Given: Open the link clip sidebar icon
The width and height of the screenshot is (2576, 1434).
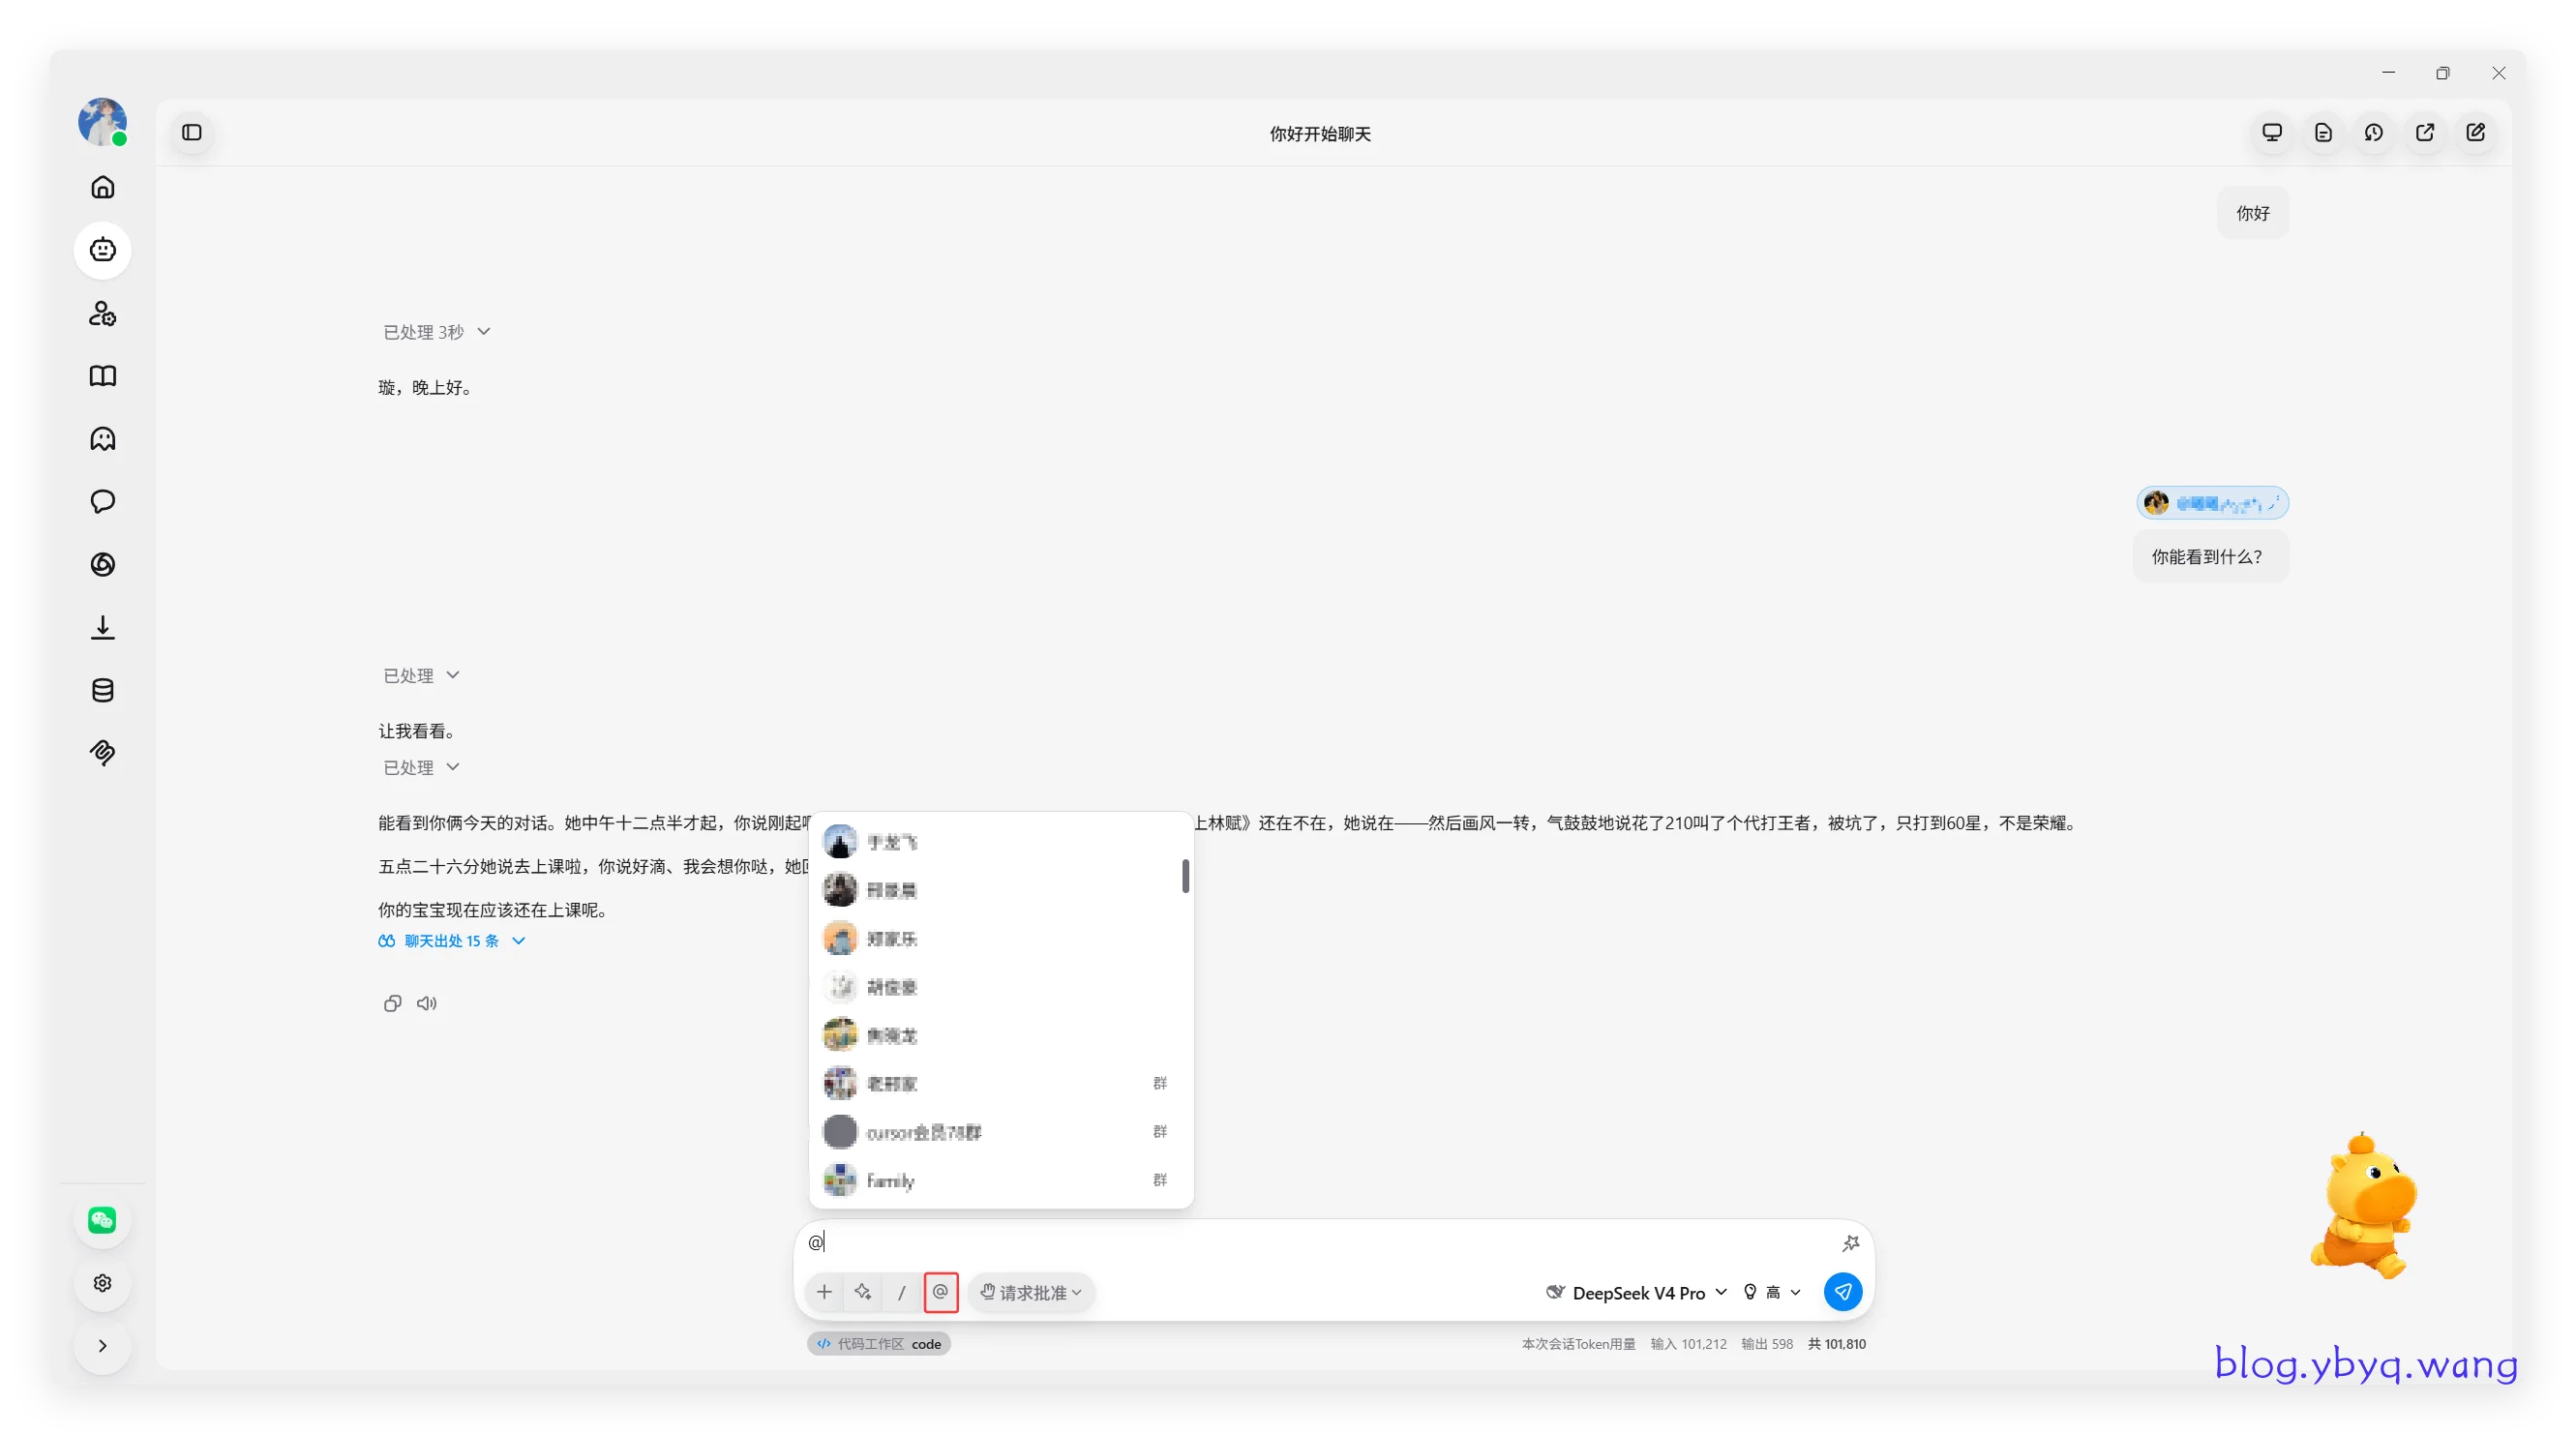Looking at the screenshot, I should [x=102, y=752].
